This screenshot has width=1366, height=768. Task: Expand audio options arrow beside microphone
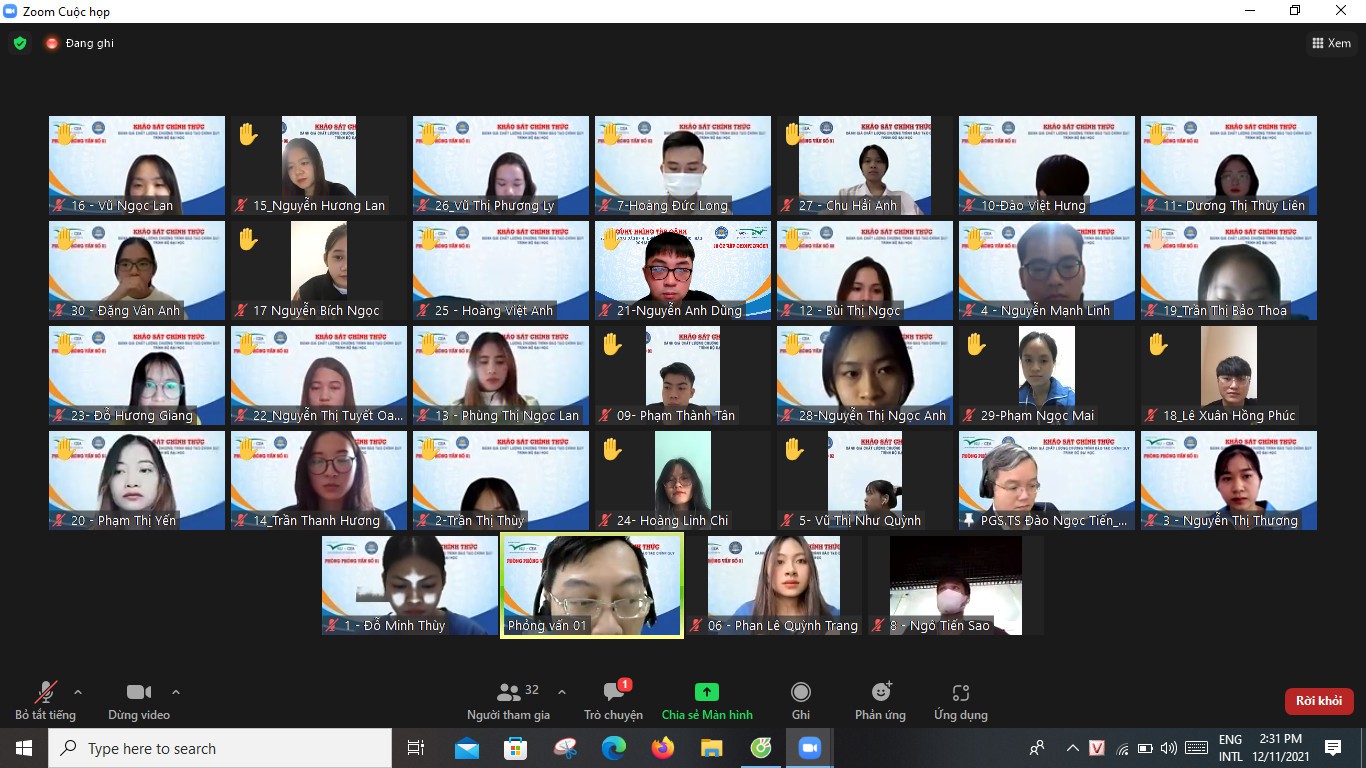click(x=78, y=692)
